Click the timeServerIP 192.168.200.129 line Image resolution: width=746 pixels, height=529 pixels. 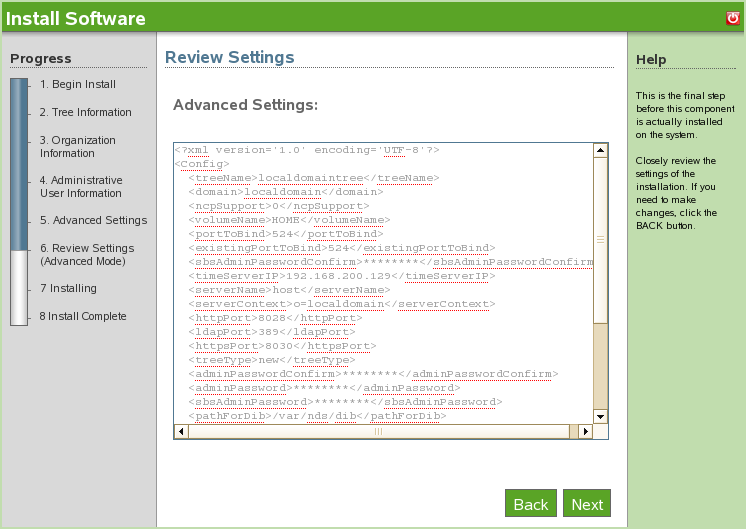(342, 276)
